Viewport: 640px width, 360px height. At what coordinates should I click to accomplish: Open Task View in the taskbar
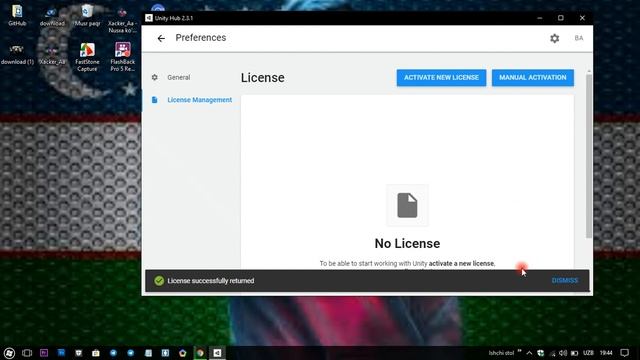(27, 353)
